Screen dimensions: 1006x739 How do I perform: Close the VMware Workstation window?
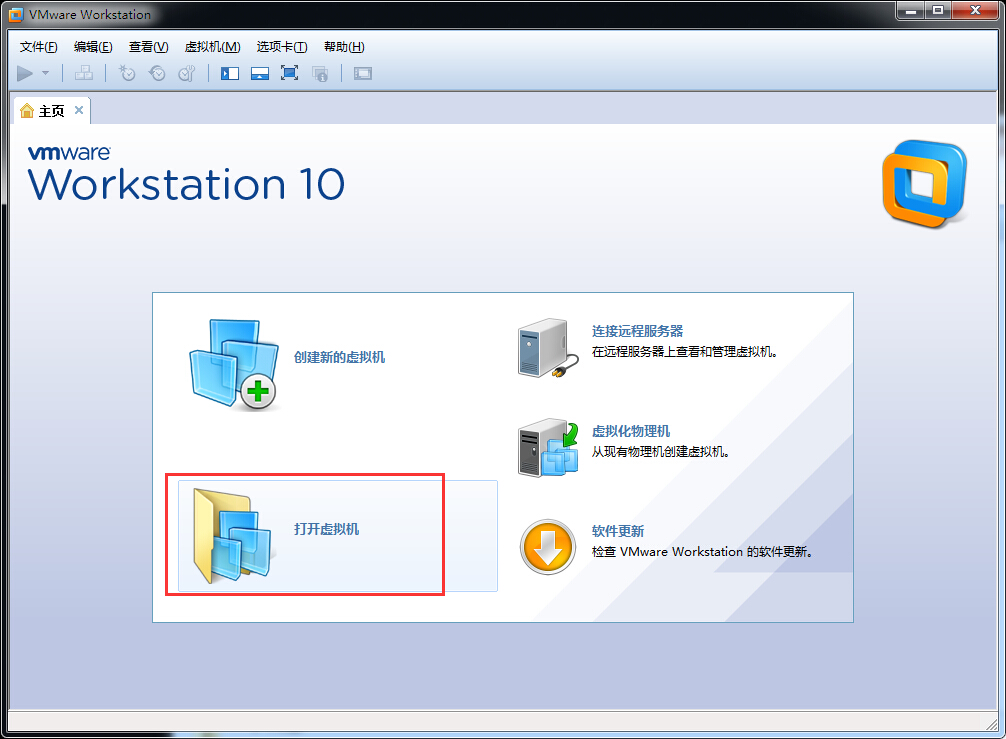tap(975, 11)
